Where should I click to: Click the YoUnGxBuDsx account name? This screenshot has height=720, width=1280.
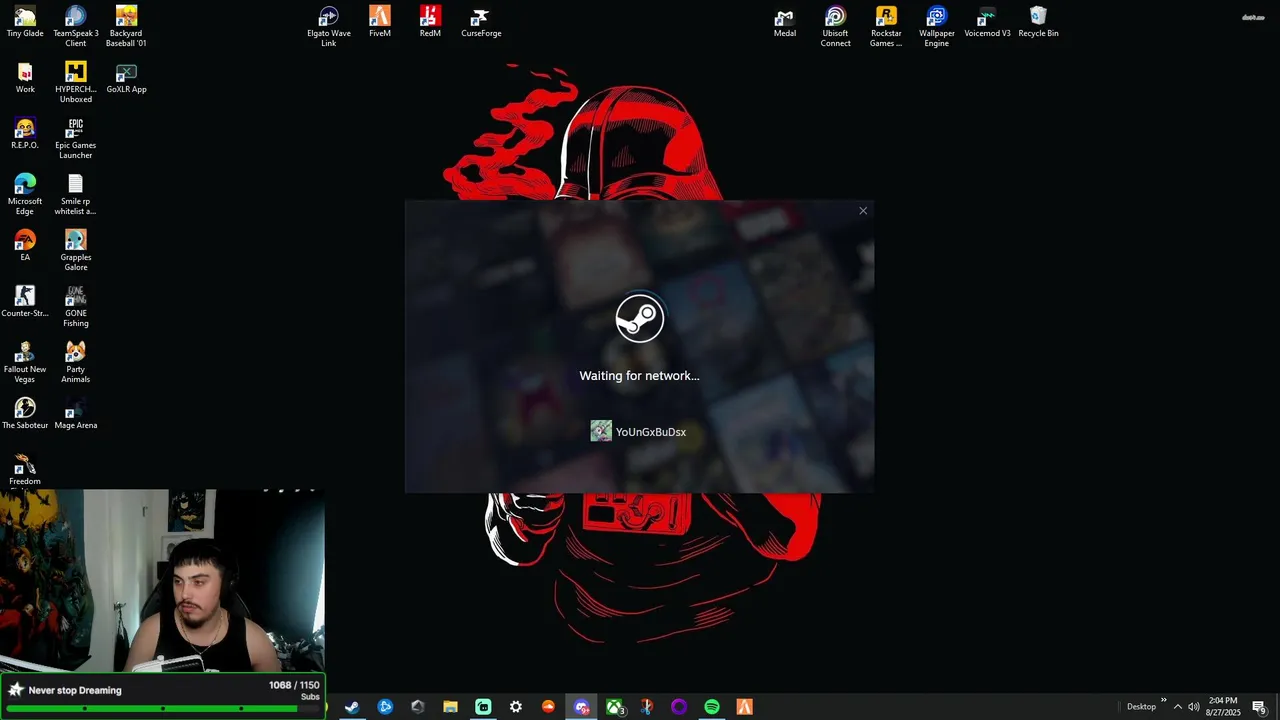pyautogui.click(x=651, y=432)
